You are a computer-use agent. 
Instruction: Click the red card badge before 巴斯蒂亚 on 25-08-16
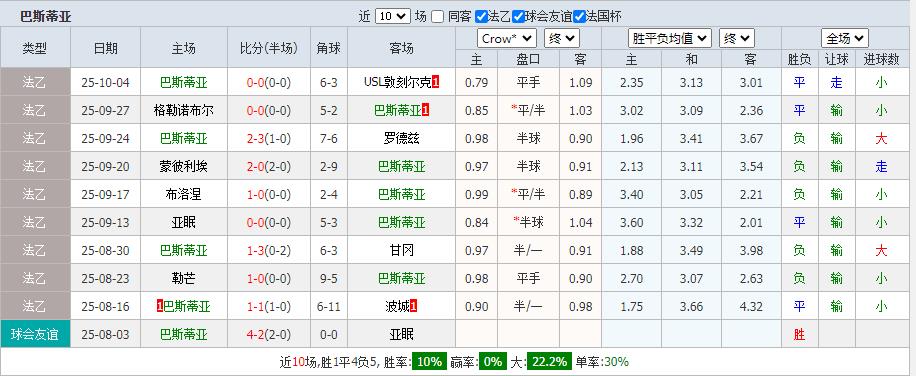[159, 307]
